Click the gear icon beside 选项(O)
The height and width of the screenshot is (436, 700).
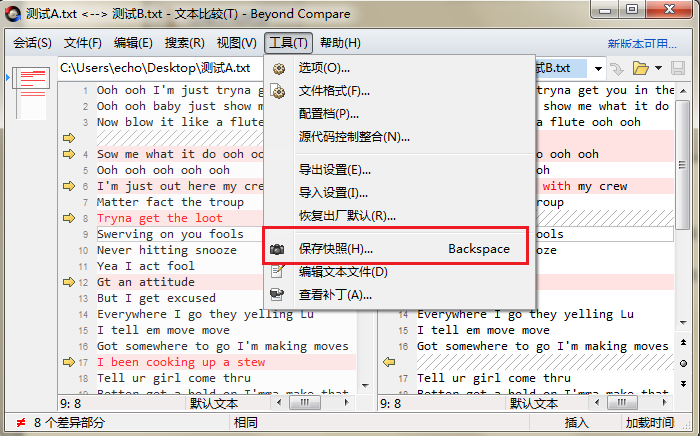tap(279, 68)
